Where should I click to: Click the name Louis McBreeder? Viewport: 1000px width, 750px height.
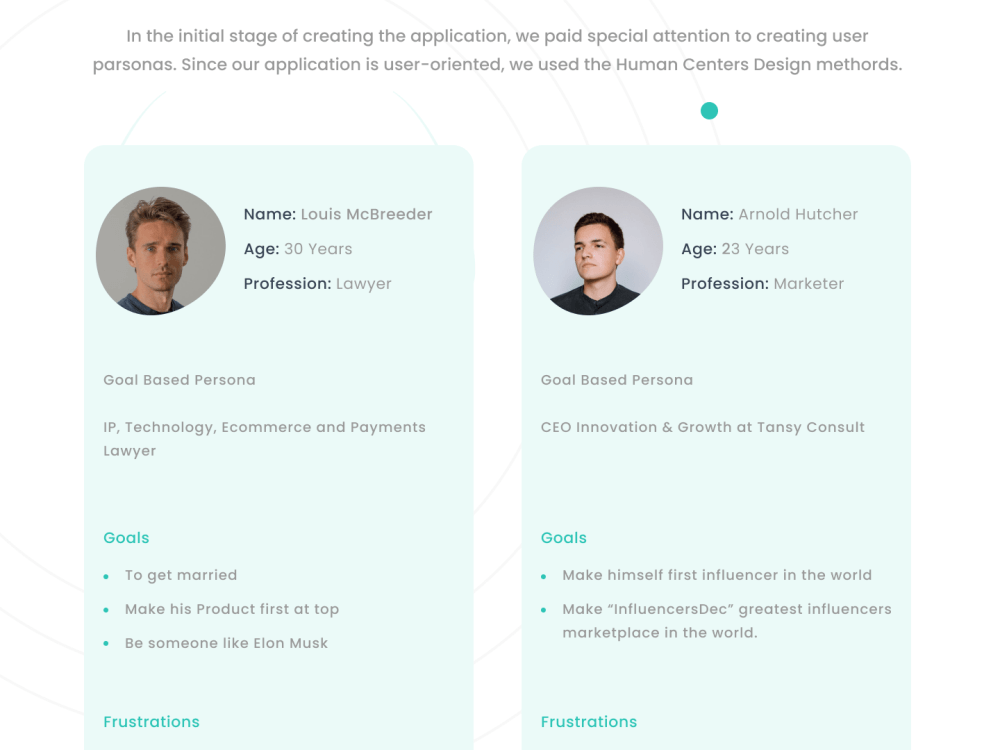click(x=367, y=214)
